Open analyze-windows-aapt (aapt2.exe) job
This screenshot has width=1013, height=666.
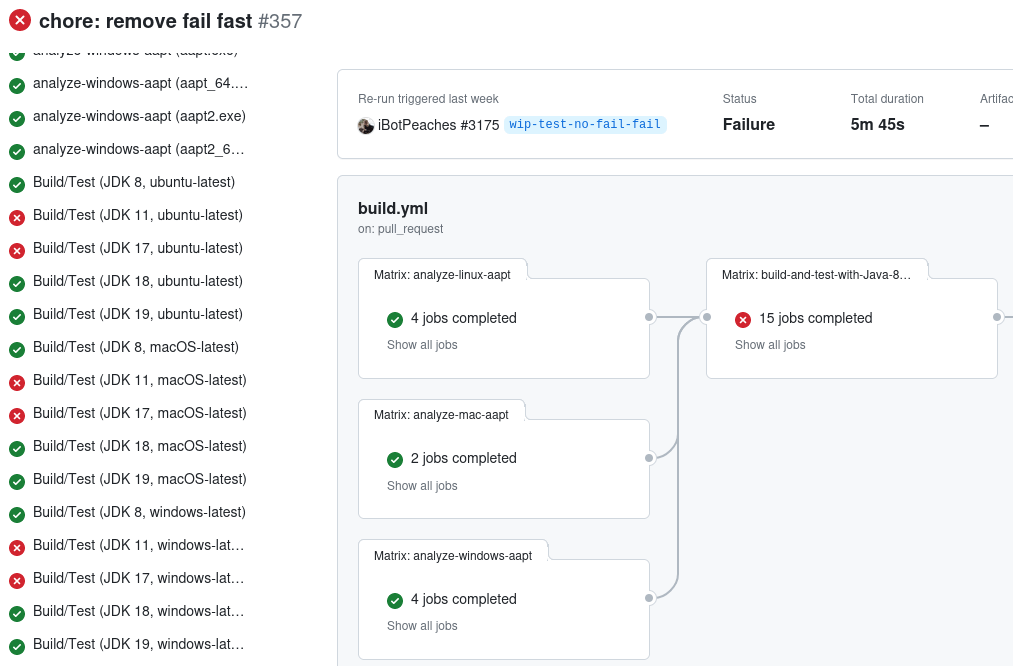click(x=139, y=116)
